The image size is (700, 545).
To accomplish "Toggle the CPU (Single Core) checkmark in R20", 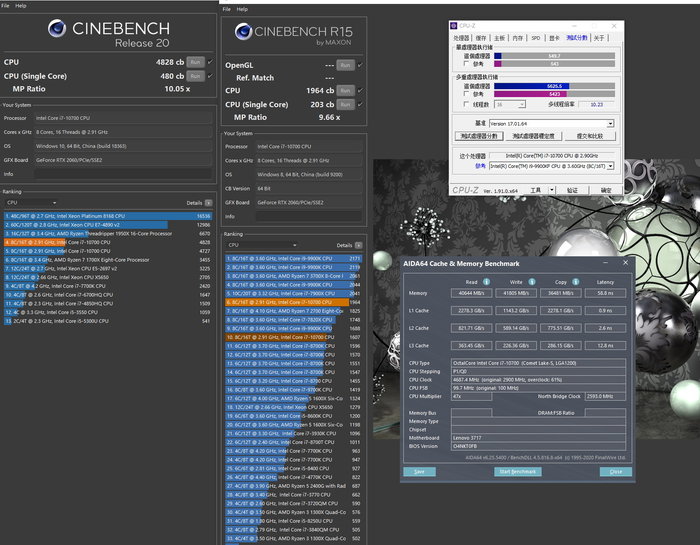I will 210,76.
